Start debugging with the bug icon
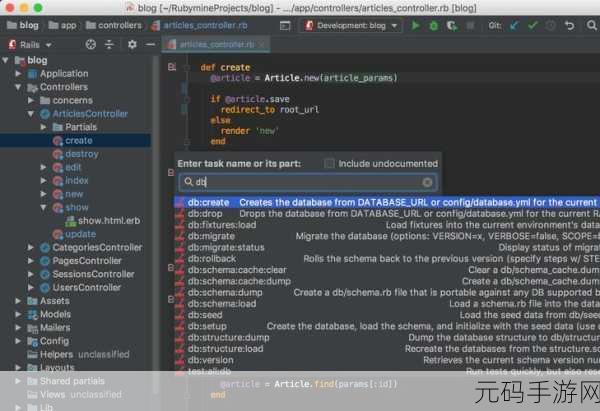 click(434, 26)
